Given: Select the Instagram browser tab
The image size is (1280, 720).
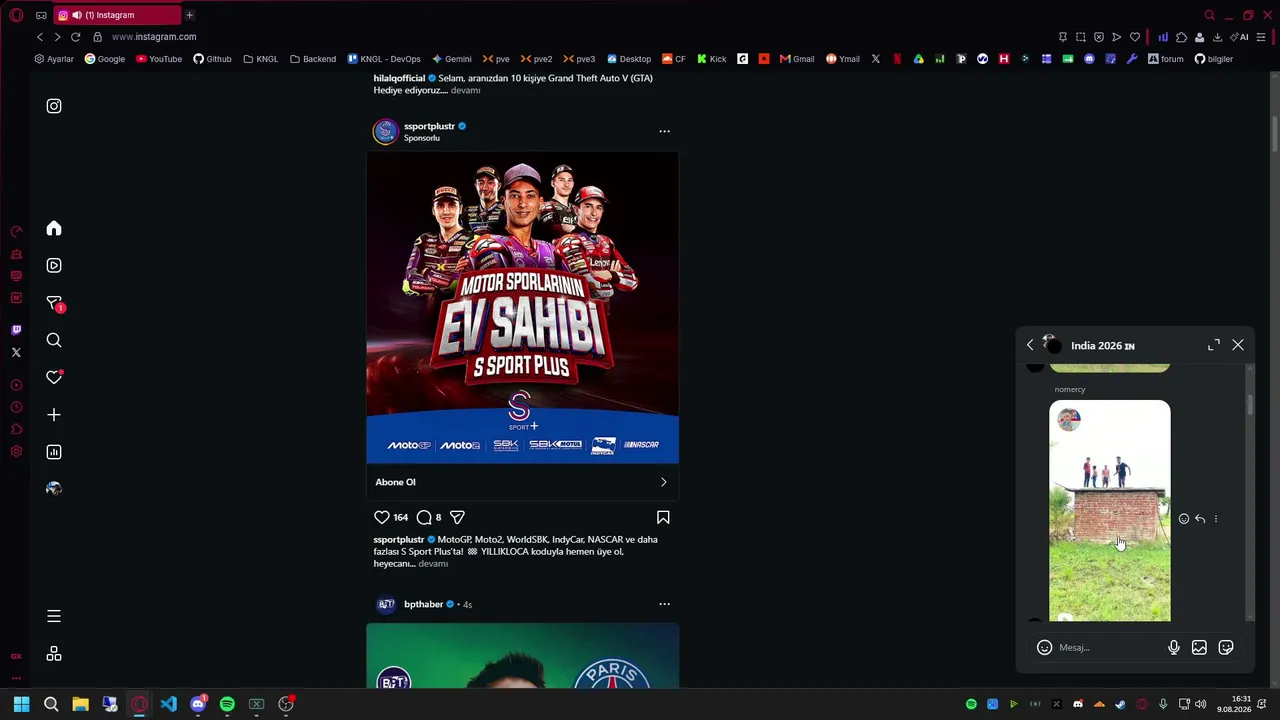Looking at the screenshot, I should (115, 15).
